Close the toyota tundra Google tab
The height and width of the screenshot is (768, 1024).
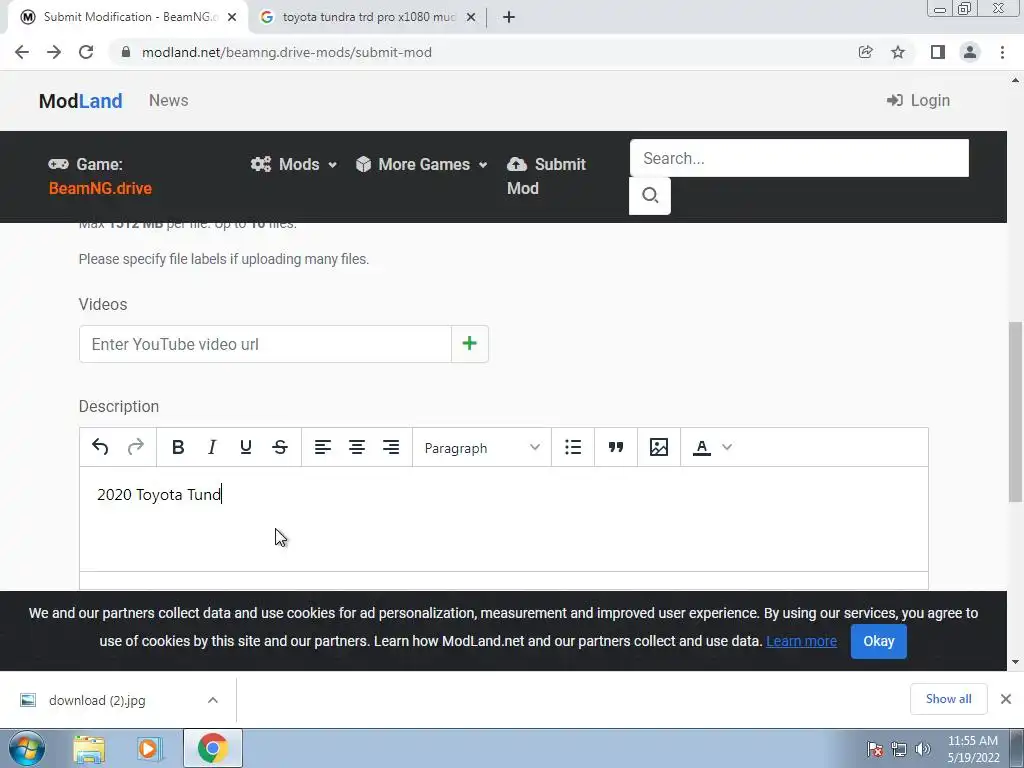(471, 17)
